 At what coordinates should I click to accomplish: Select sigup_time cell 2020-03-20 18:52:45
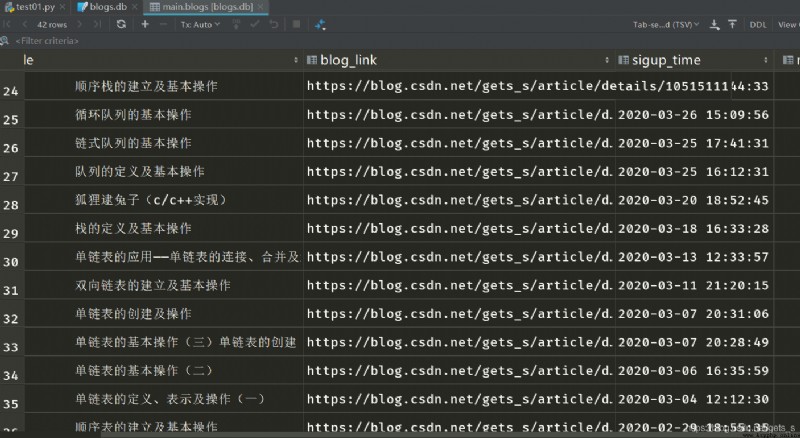coord(693,200)
